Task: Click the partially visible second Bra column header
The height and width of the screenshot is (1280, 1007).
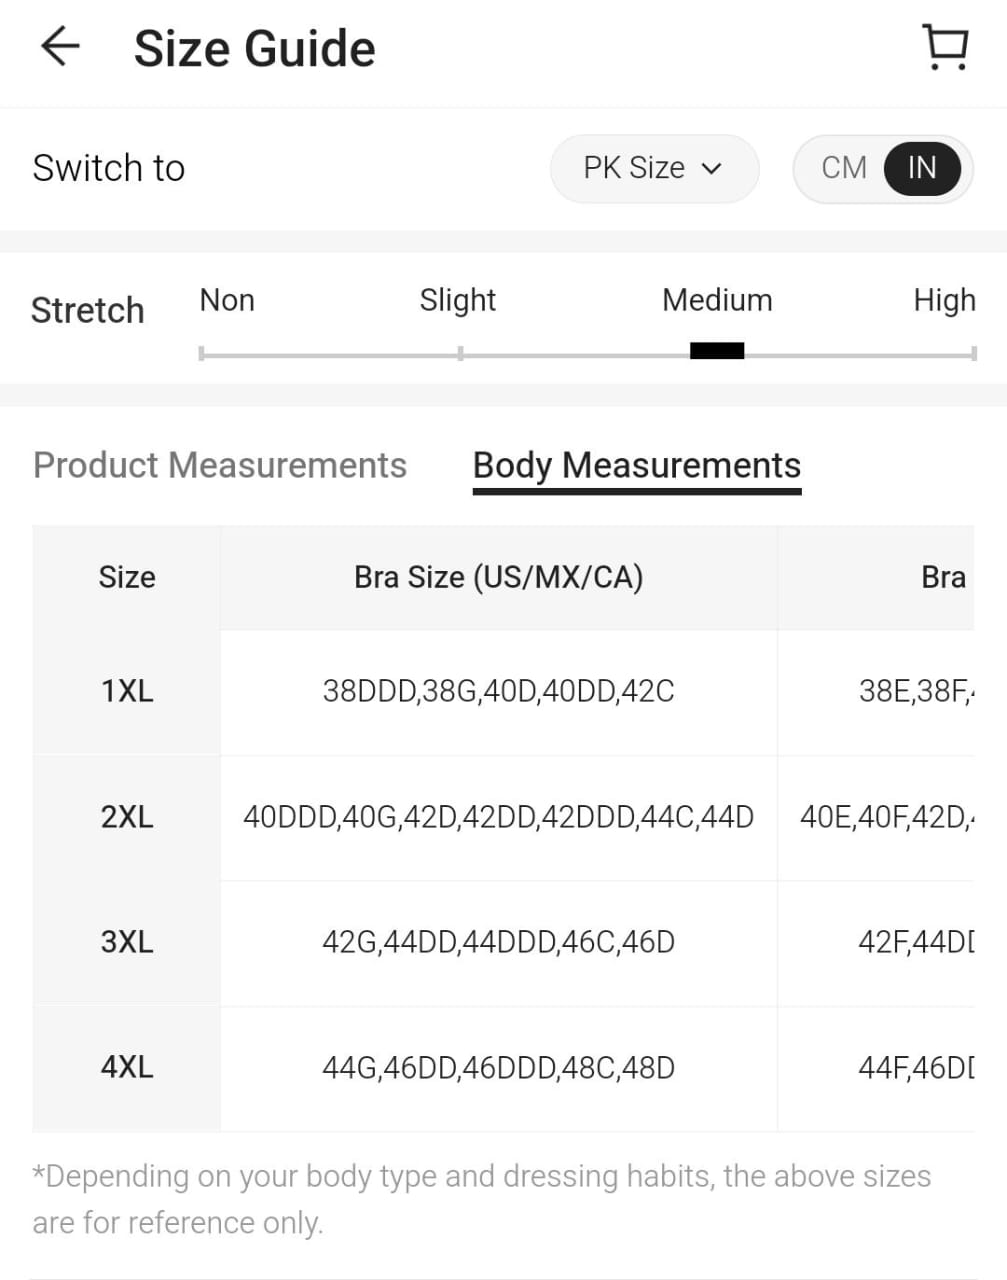Action: 942,577
